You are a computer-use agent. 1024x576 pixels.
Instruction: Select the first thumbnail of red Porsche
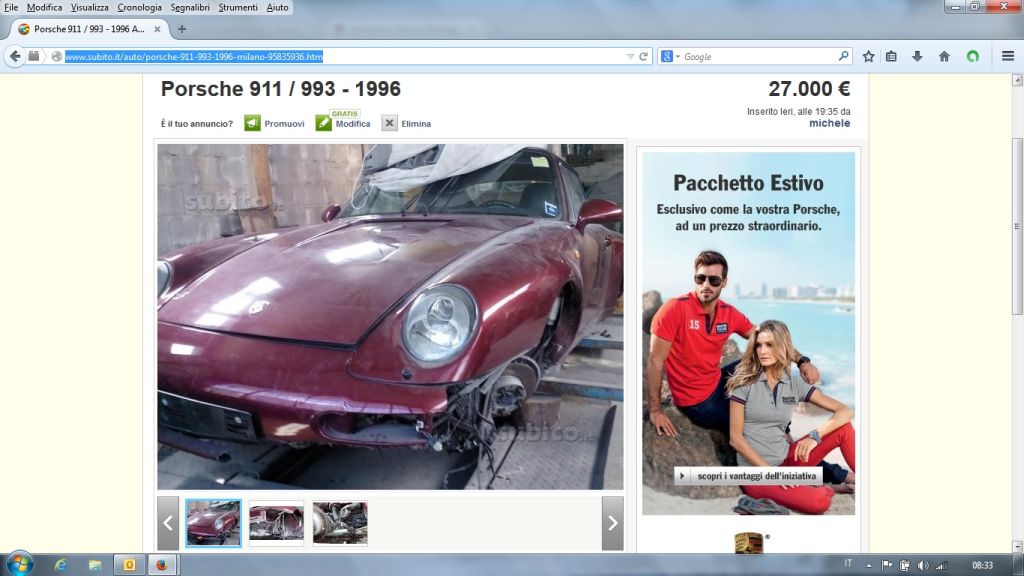tap(213, 522)
